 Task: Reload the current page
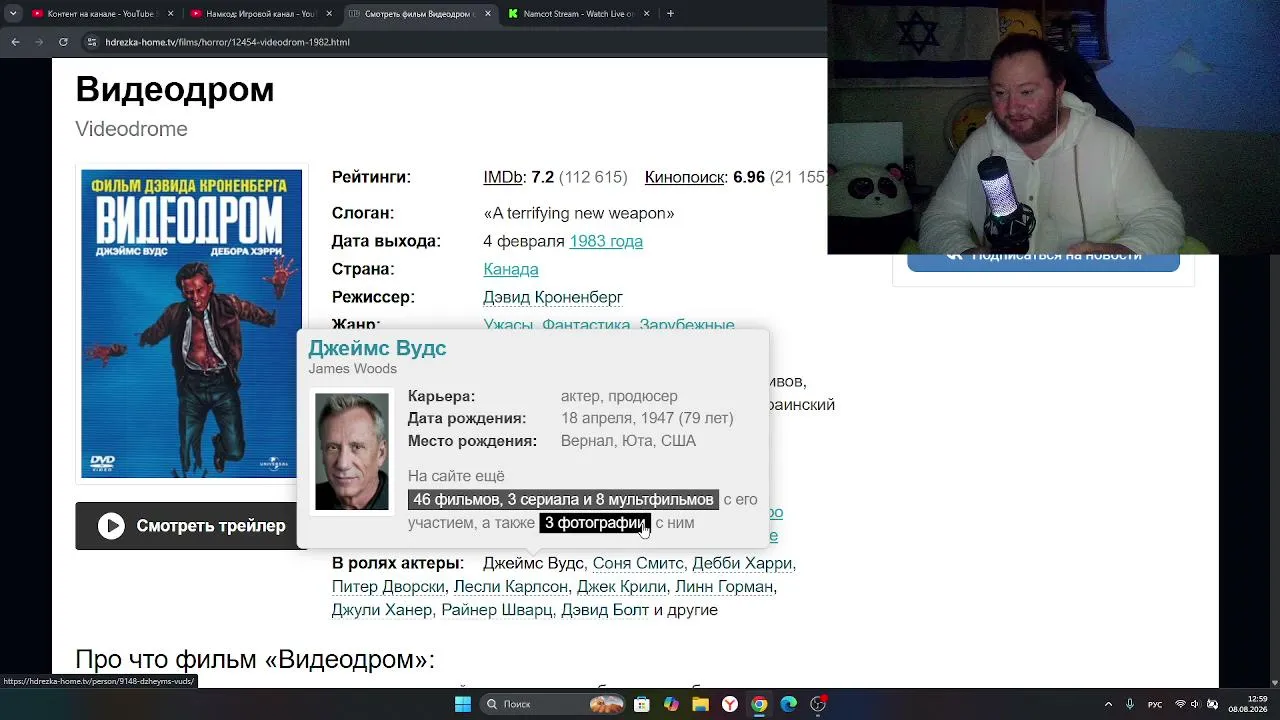point(63,42)
